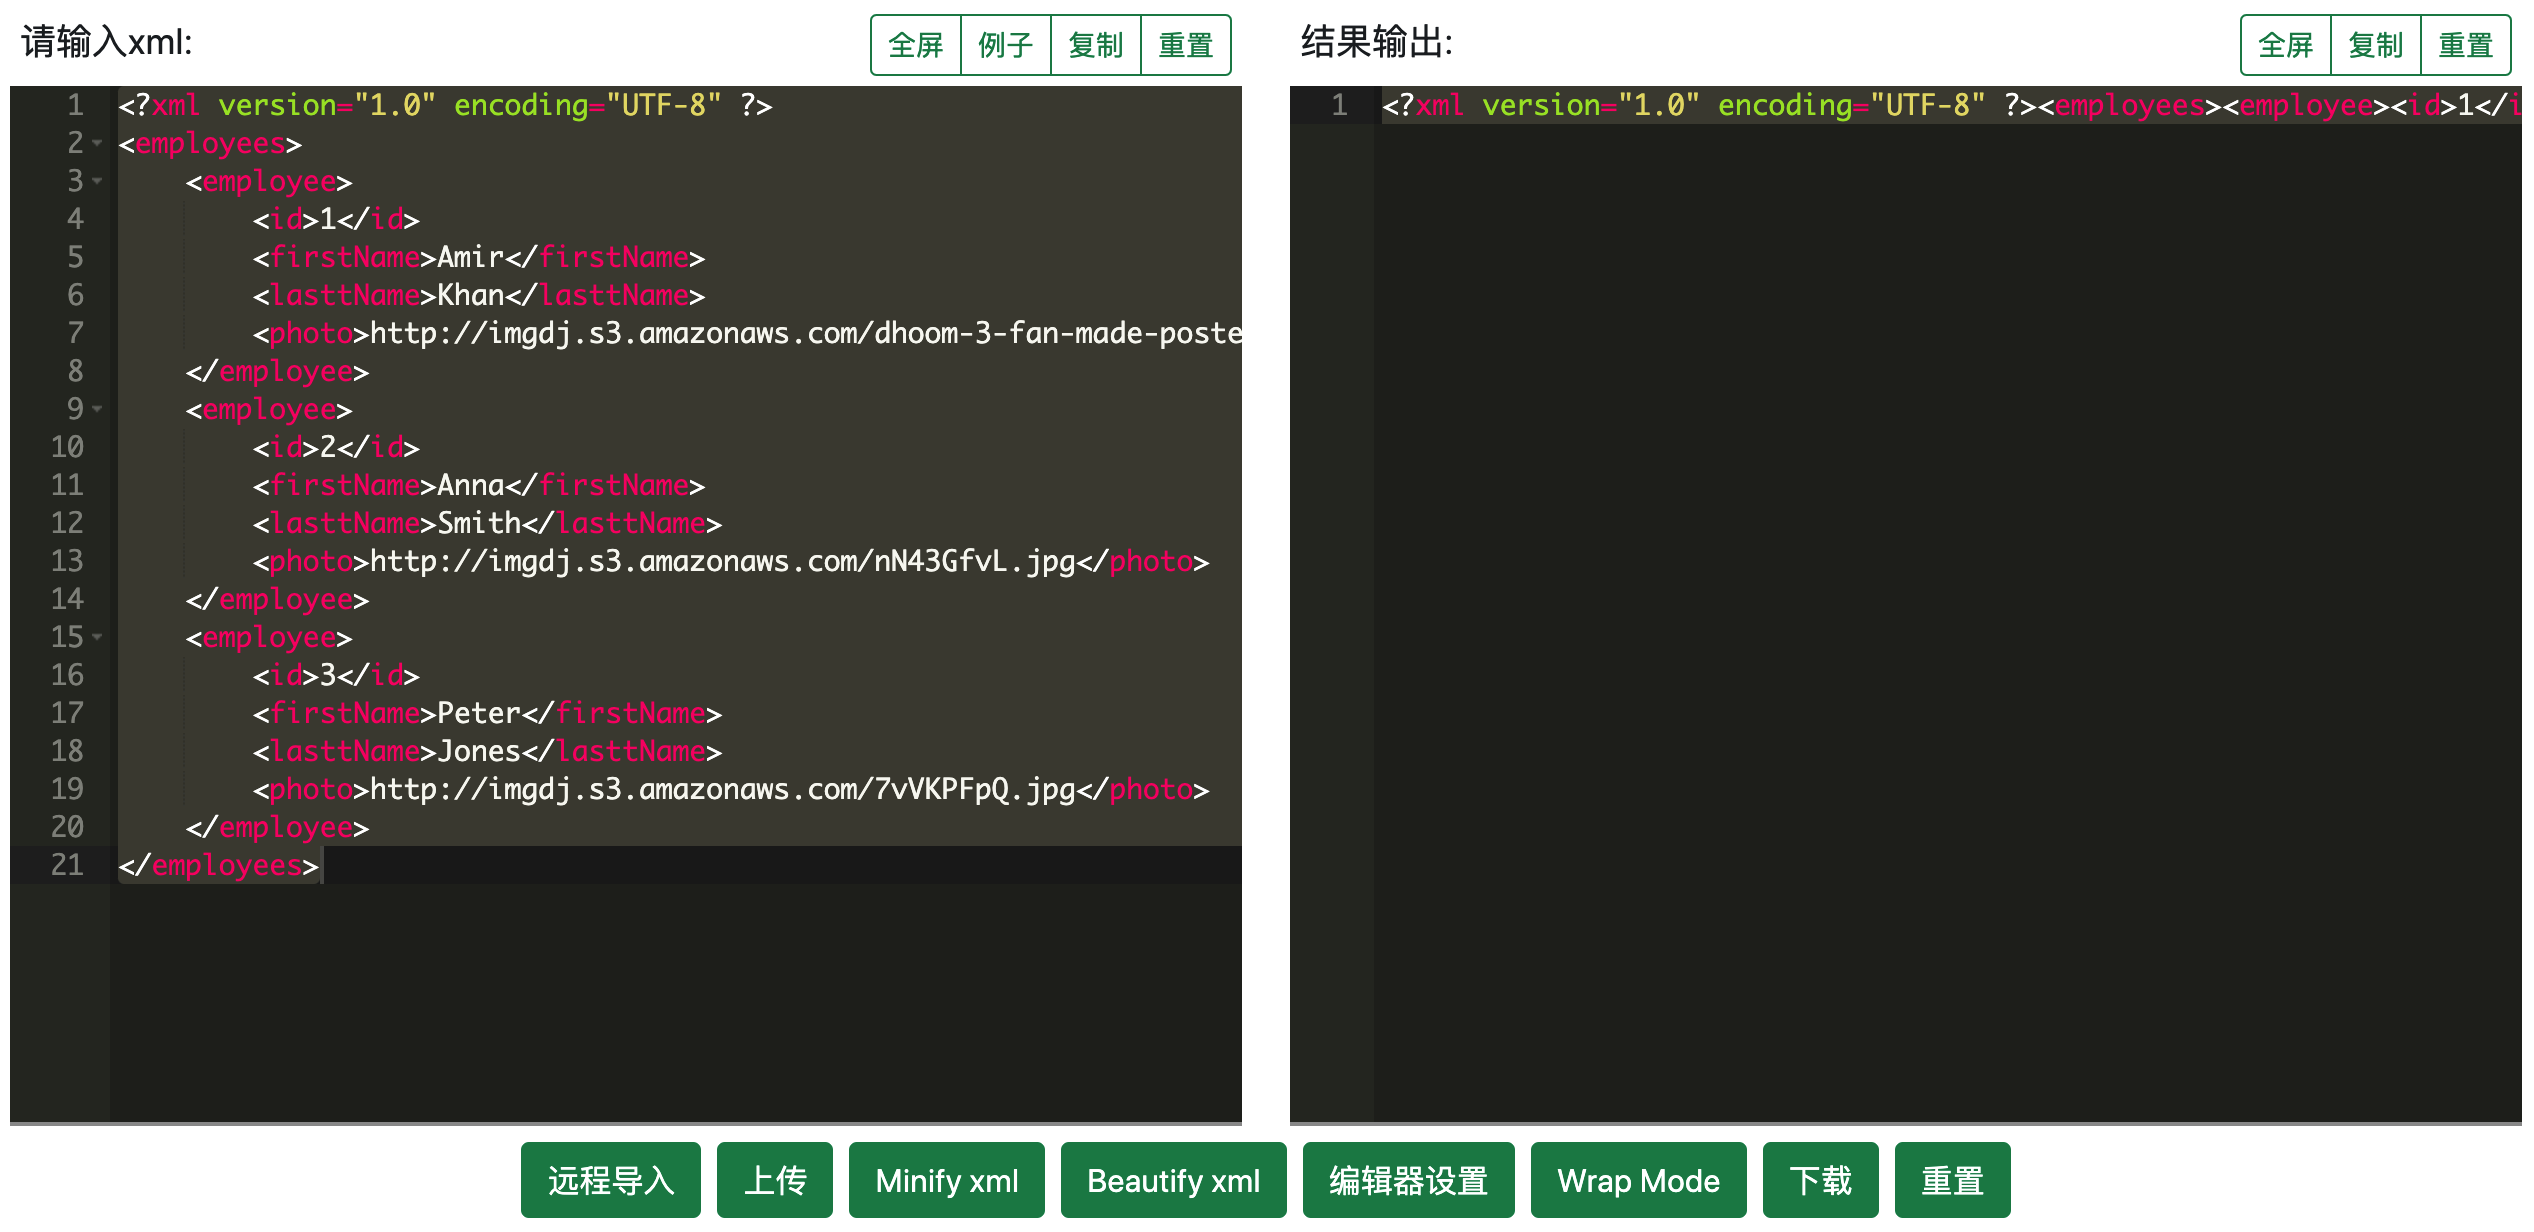Screen dimensions: 2534x1232
Task: Collapse the employees root fold arrow
Action: pos(97,143)
